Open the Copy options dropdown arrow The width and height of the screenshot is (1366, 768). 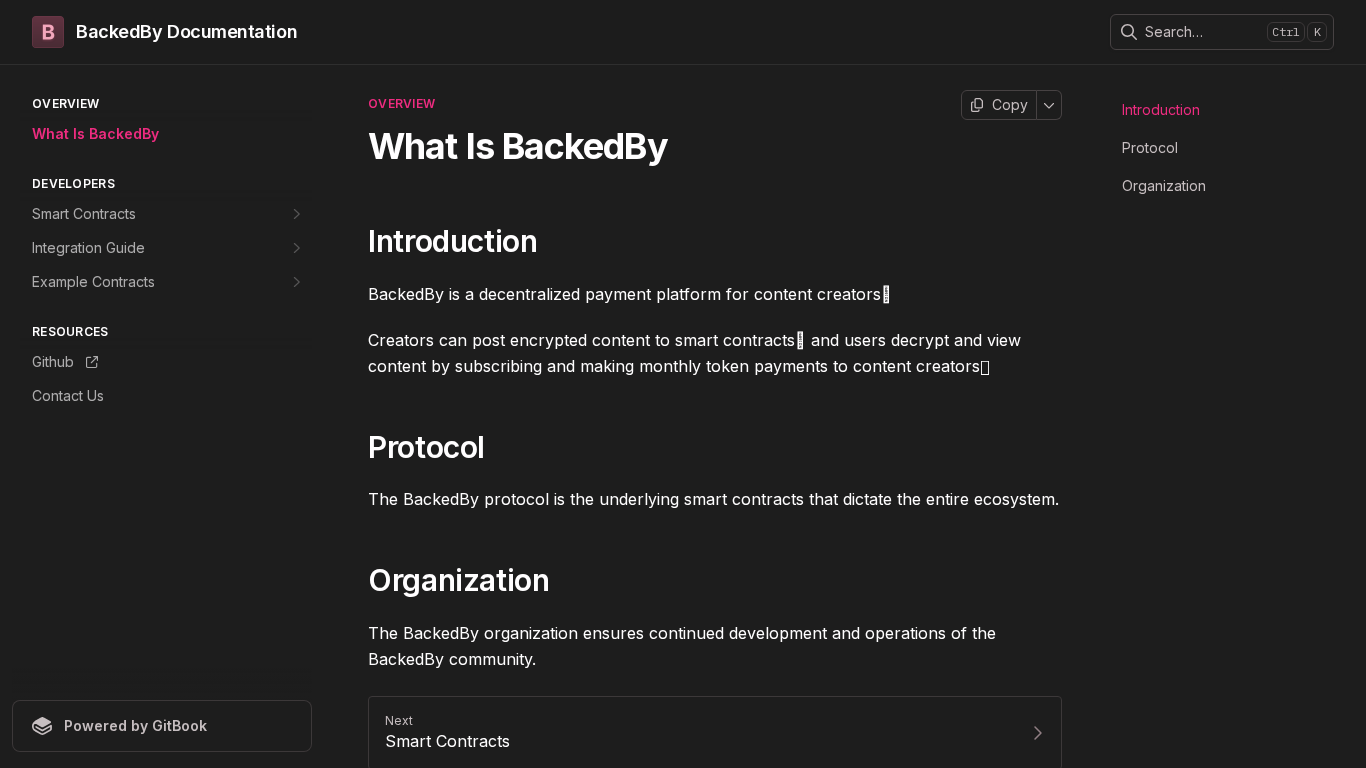coord(1049,105)
